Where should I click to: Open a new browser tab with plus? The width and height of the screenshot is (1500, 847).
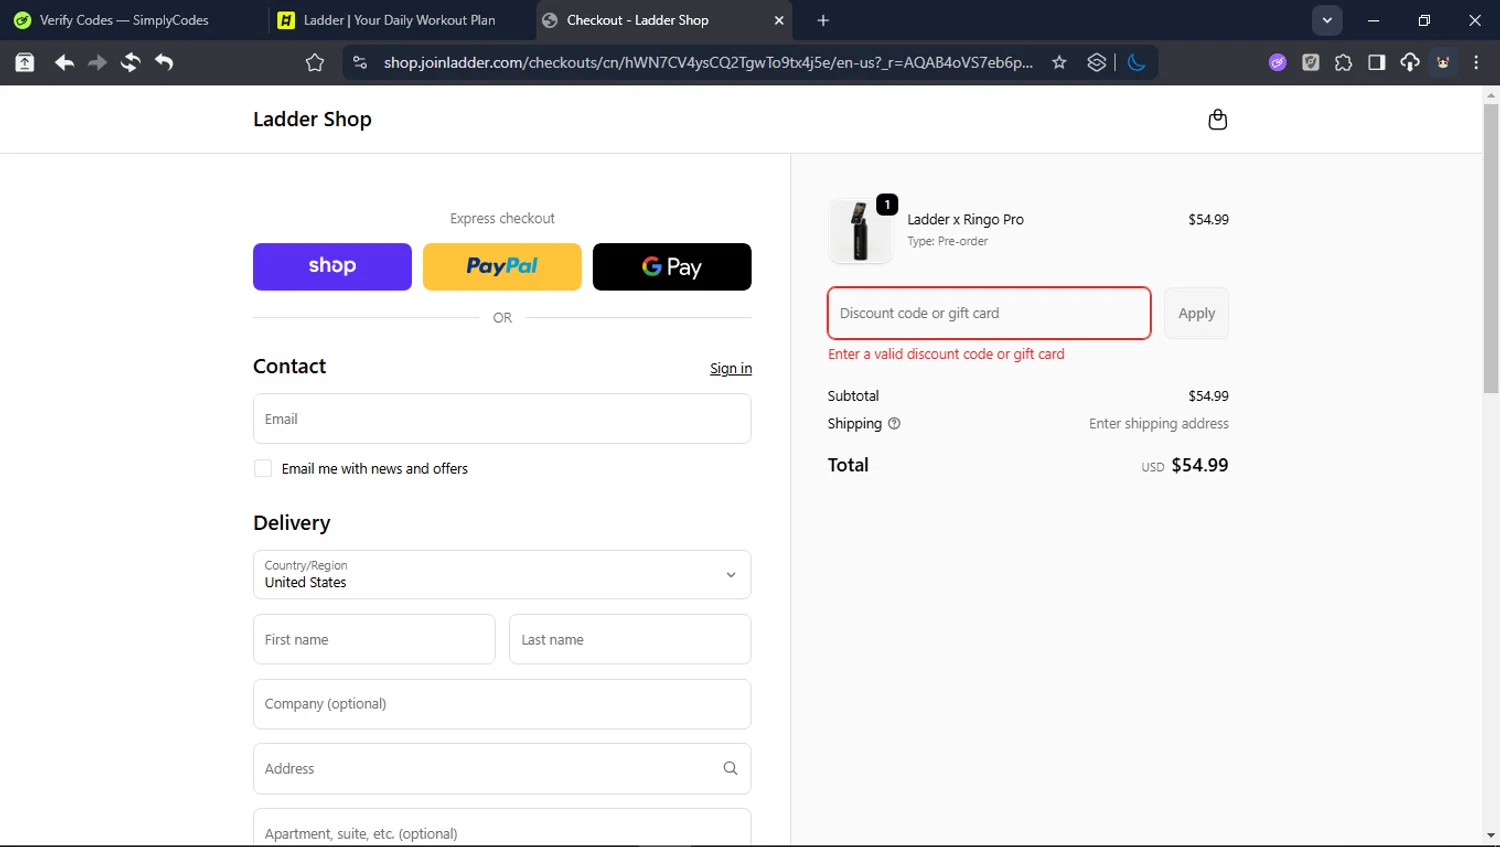(823, 20)
